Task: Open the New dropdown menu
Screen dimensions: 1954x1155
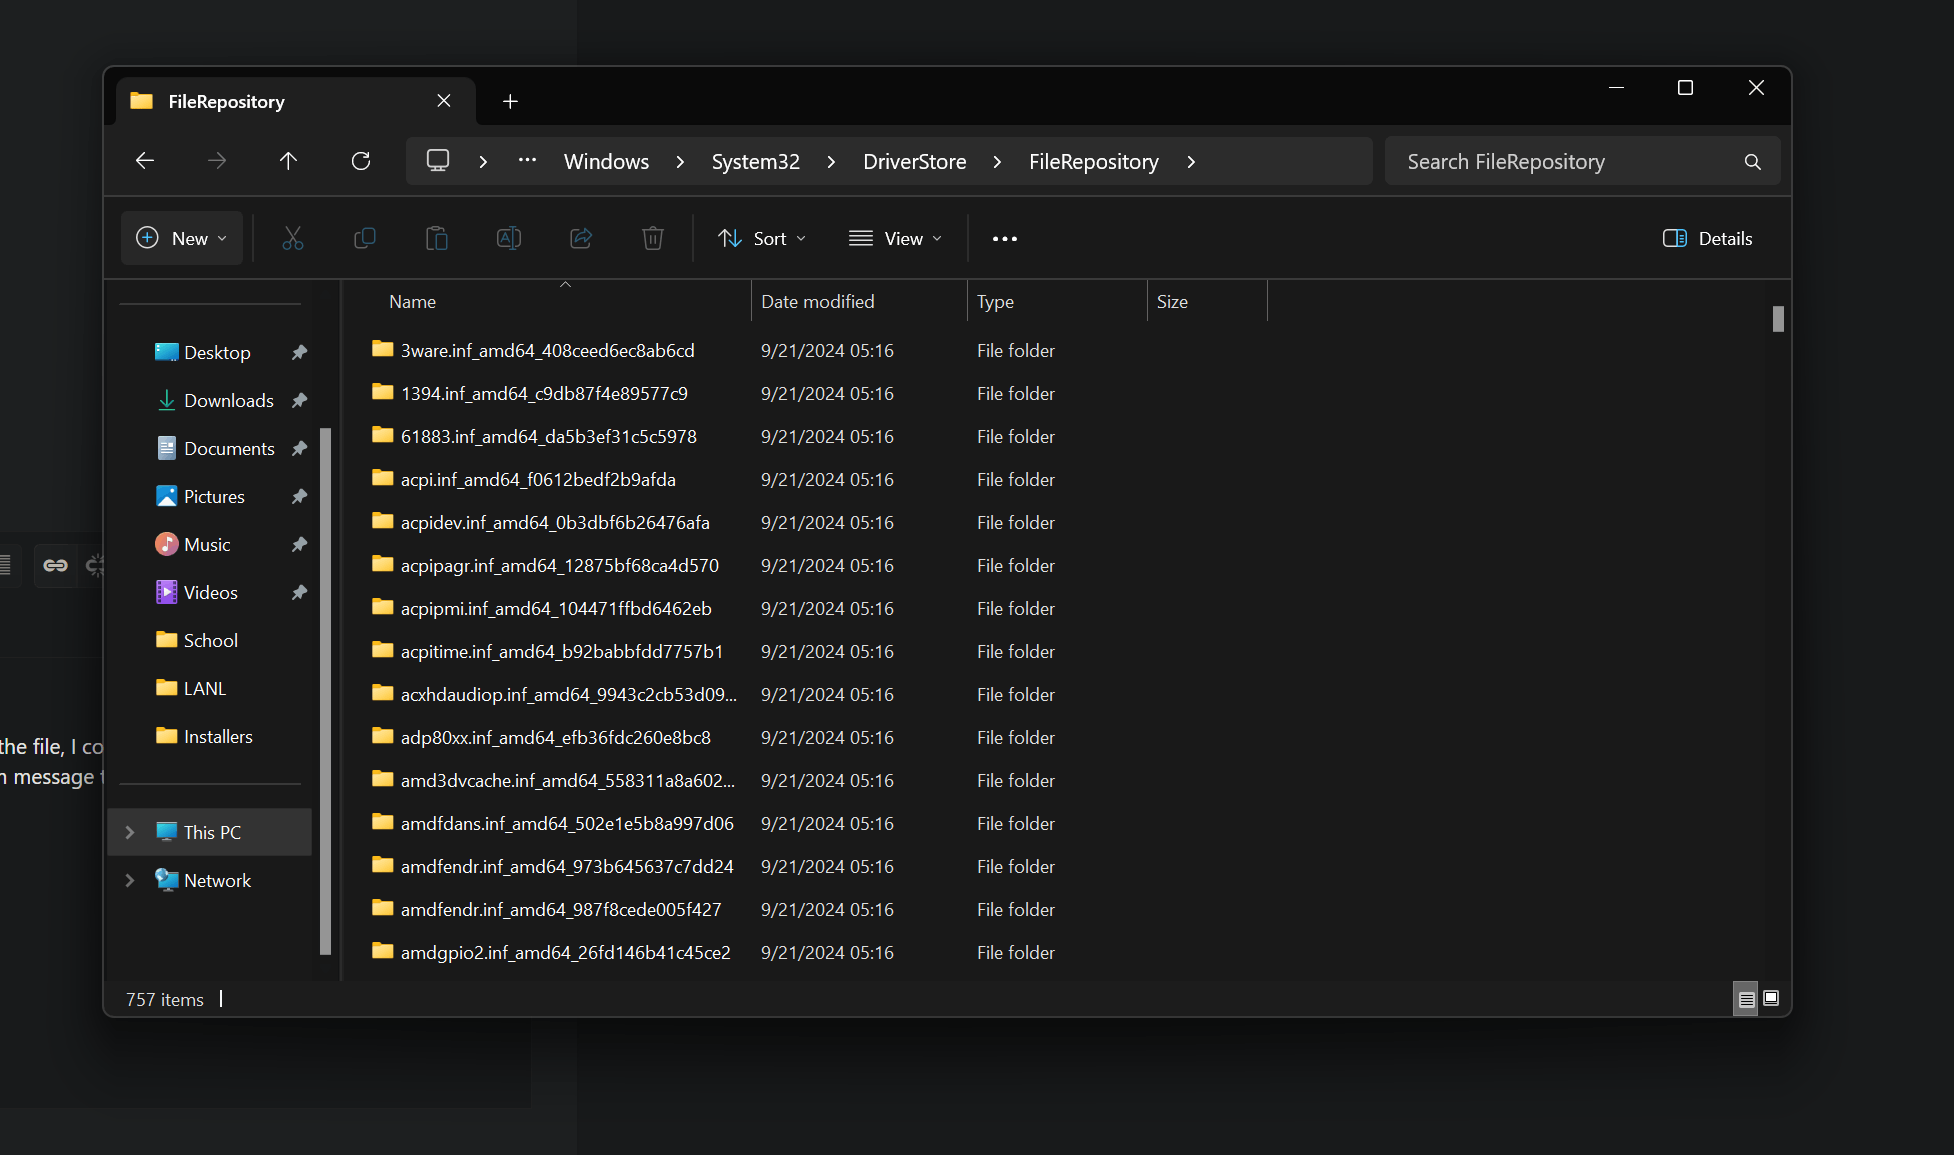Action: (x=182, y=238)
